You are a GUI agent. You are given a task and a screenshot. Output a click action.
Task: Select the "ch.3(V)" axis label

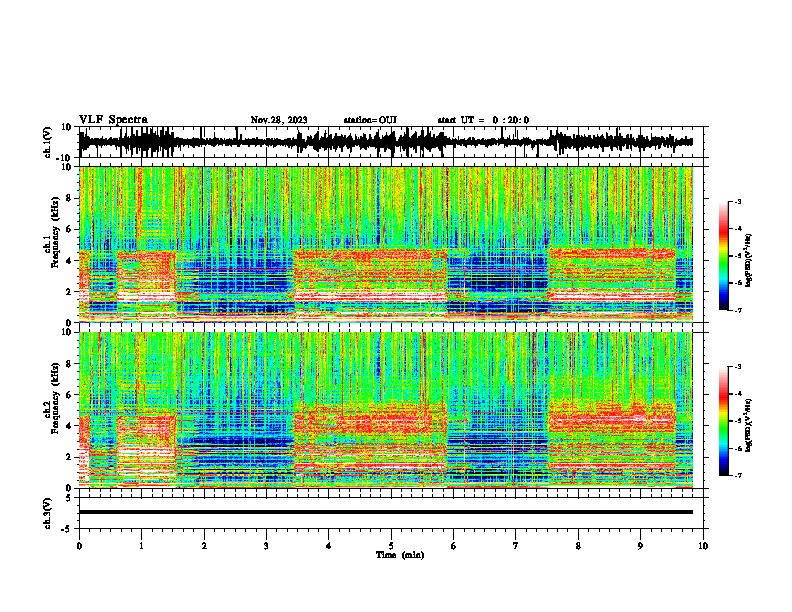pos(48,513)
